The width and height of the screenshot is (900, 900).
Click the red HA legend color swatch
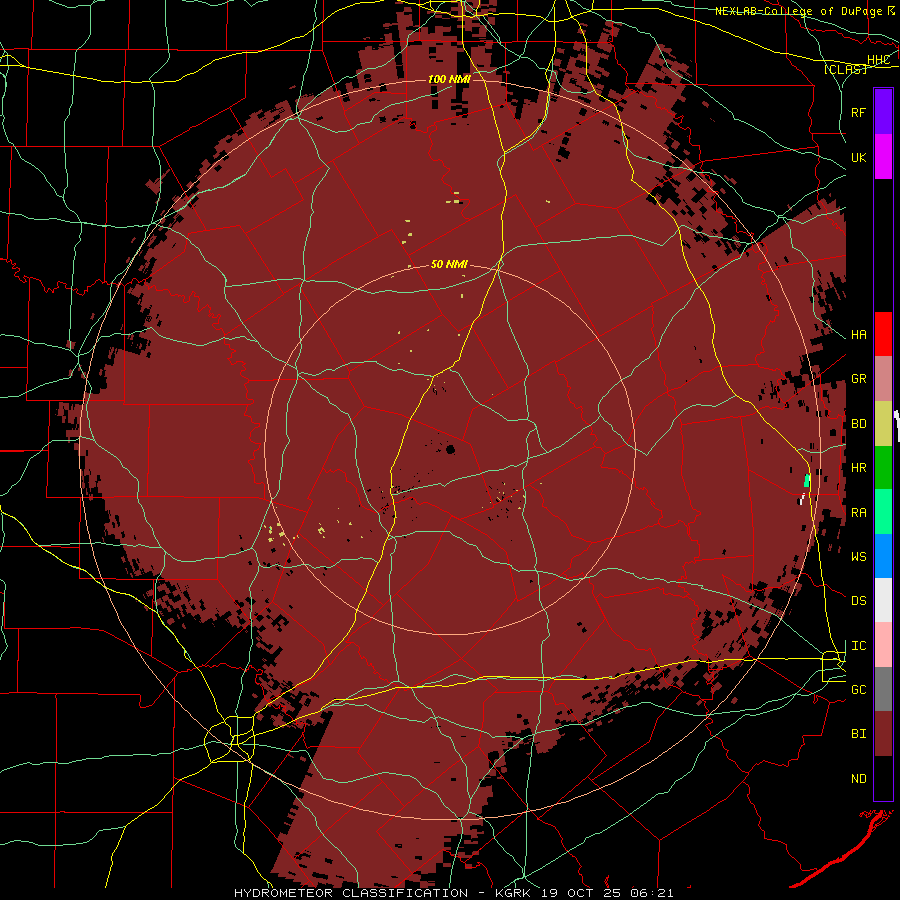coord(883,334)
